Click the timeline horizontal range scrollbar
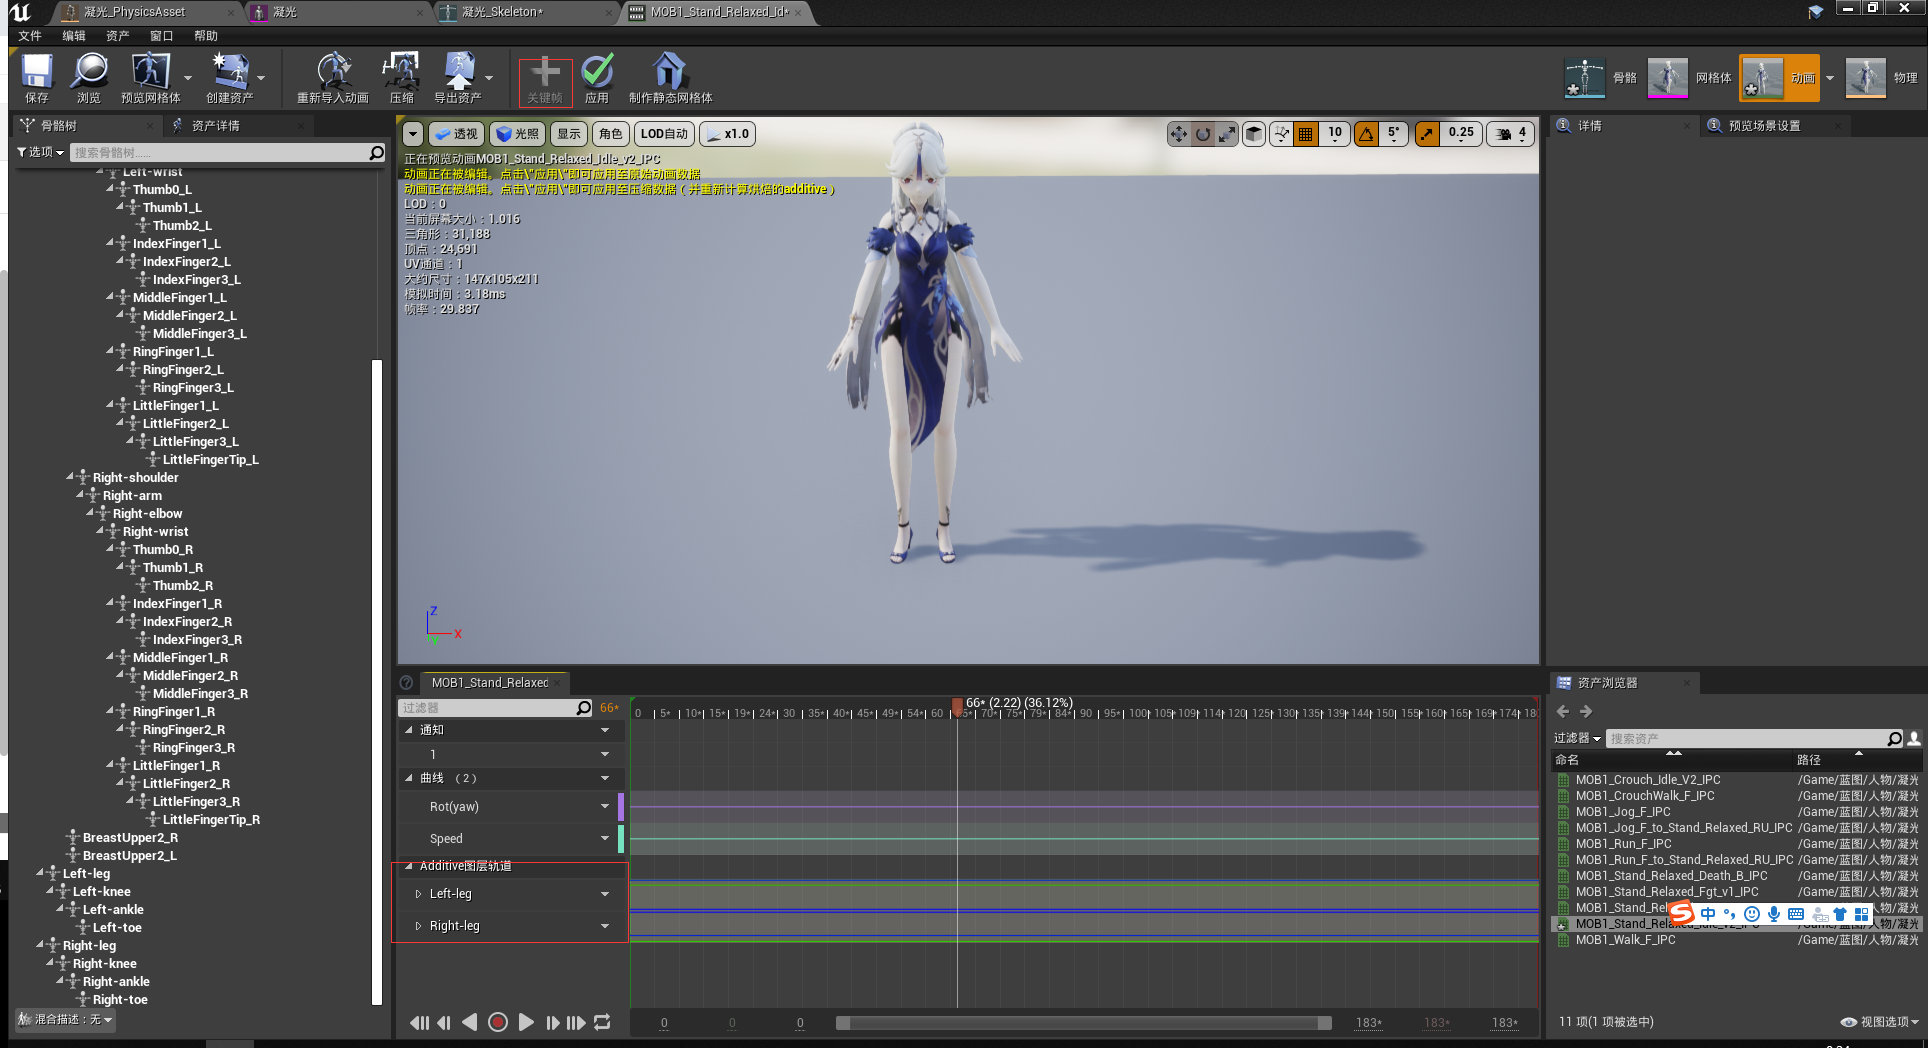This screenshot has height=1048, width=1928. (x=1084, y=1022)
